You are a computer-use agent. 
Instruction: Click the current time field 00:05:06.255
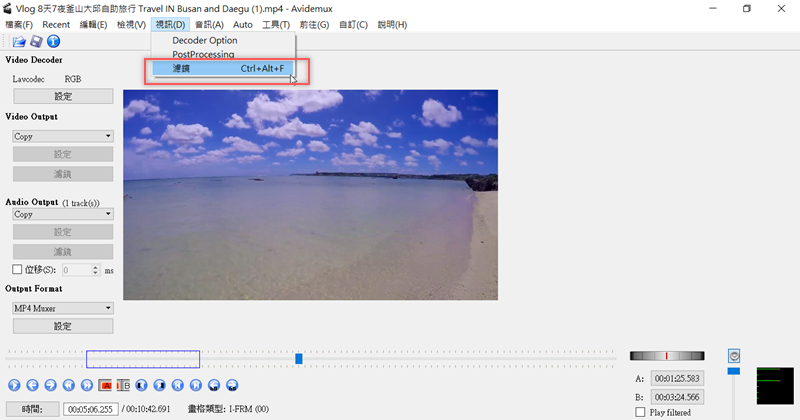pyautogui.click(x=91, y=409)
